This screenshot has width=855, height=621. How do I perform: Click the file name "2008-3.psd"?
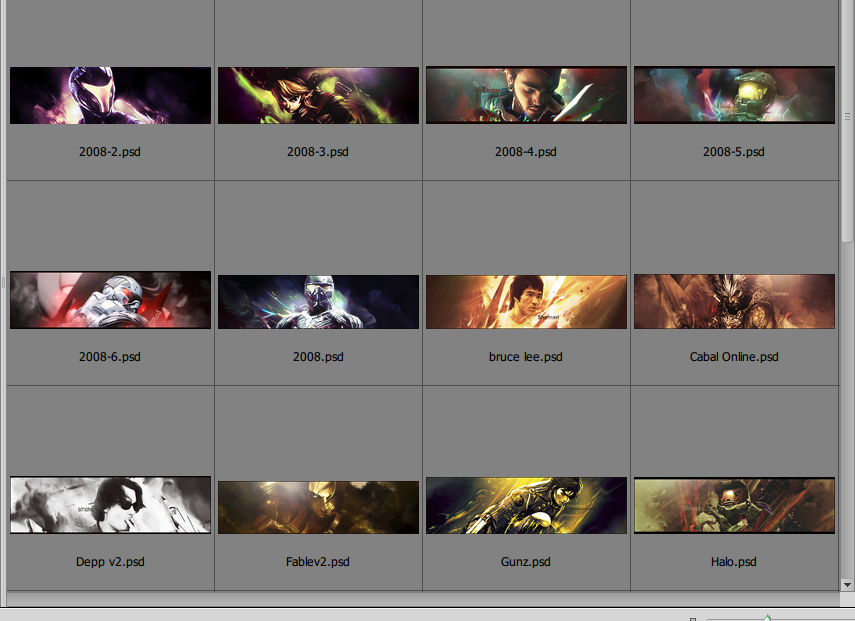pos(318,152)
